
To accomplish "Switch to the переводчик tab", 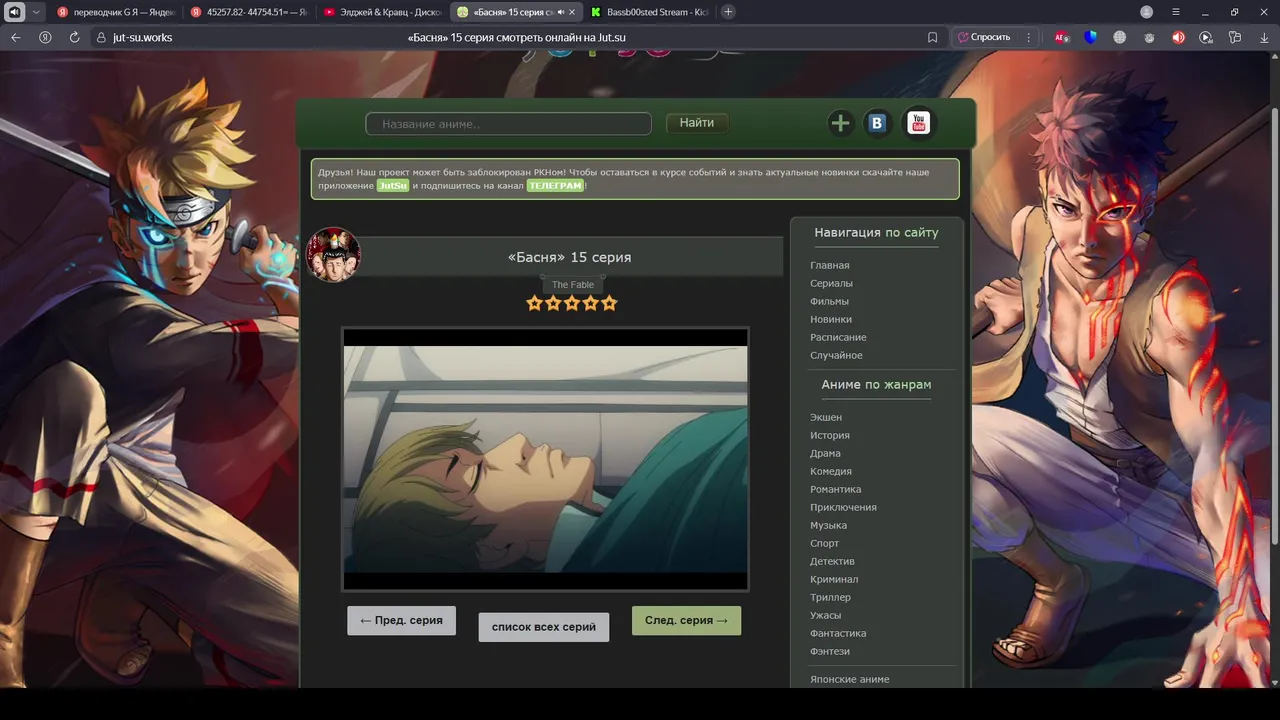I will [x=115, y=12].
